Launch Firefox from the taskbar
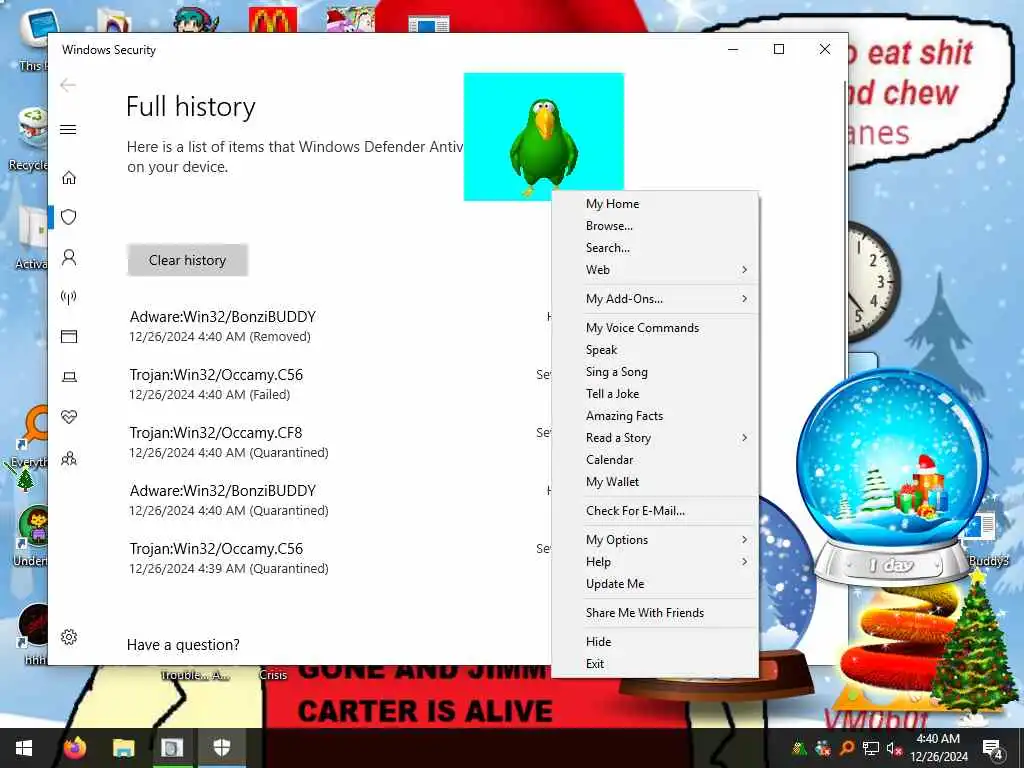The height and width of the screenshot is (768, 1024). (75, 747)
